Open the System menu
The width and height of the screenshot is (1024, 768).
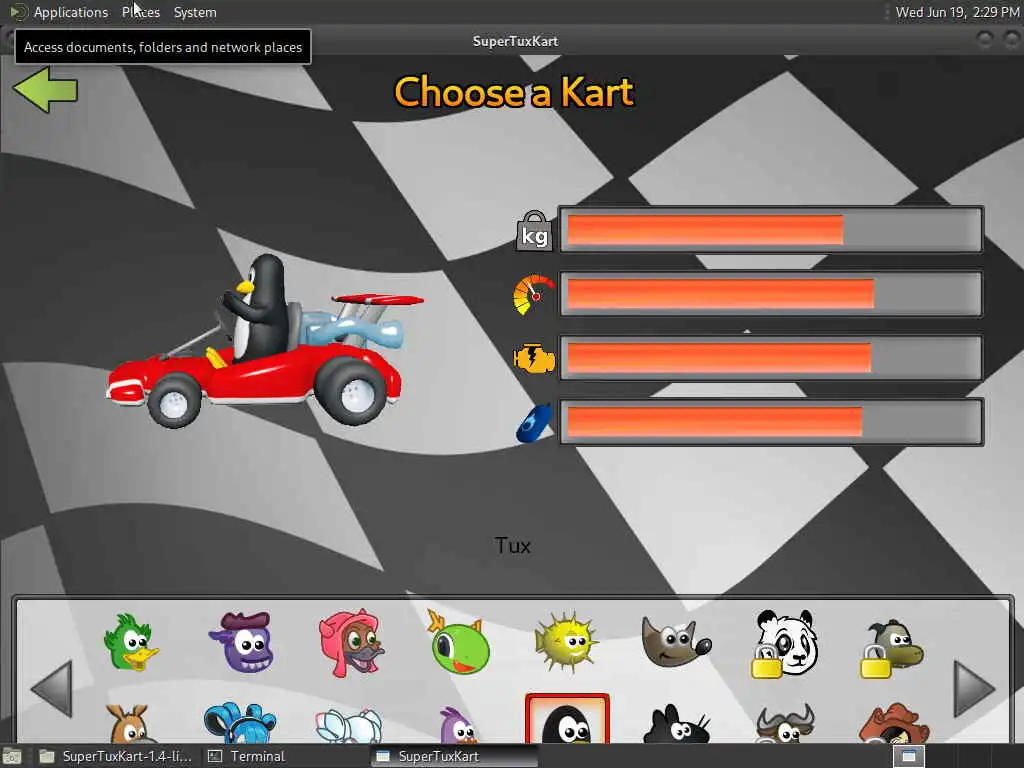point(195,12)
